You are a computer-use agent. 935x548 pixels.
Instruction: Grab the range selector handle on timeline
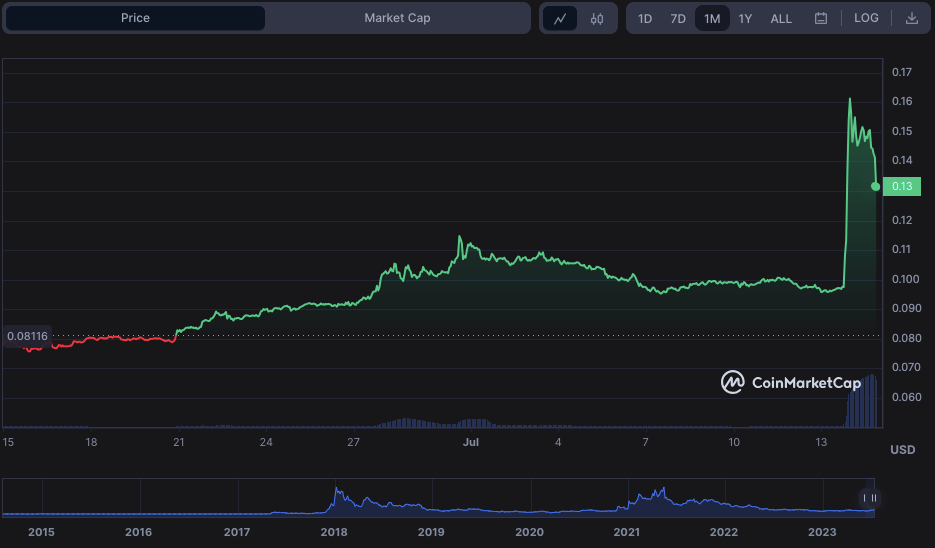(x=870, y=498)
